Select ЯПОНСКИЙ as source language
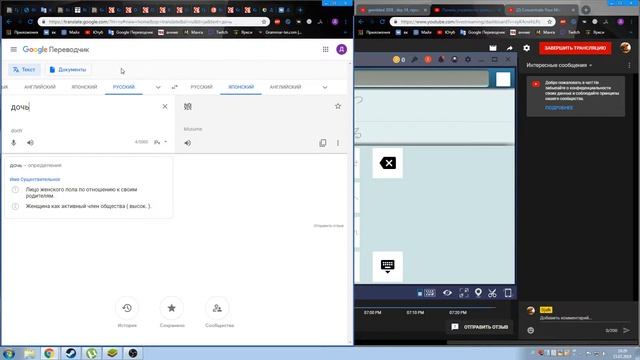Screen dimensions: 640x360 pos(84,87)
